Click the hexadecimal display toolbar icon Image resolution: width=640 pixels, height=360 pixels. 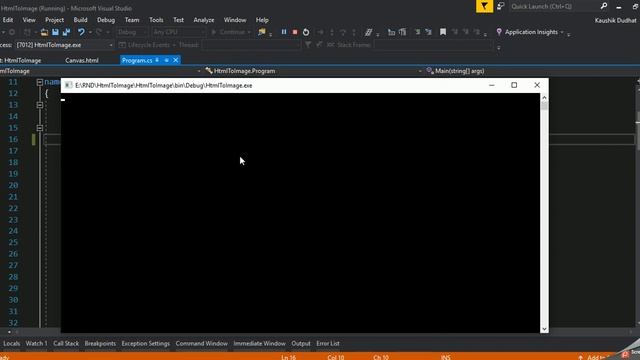tap(368, 32)
